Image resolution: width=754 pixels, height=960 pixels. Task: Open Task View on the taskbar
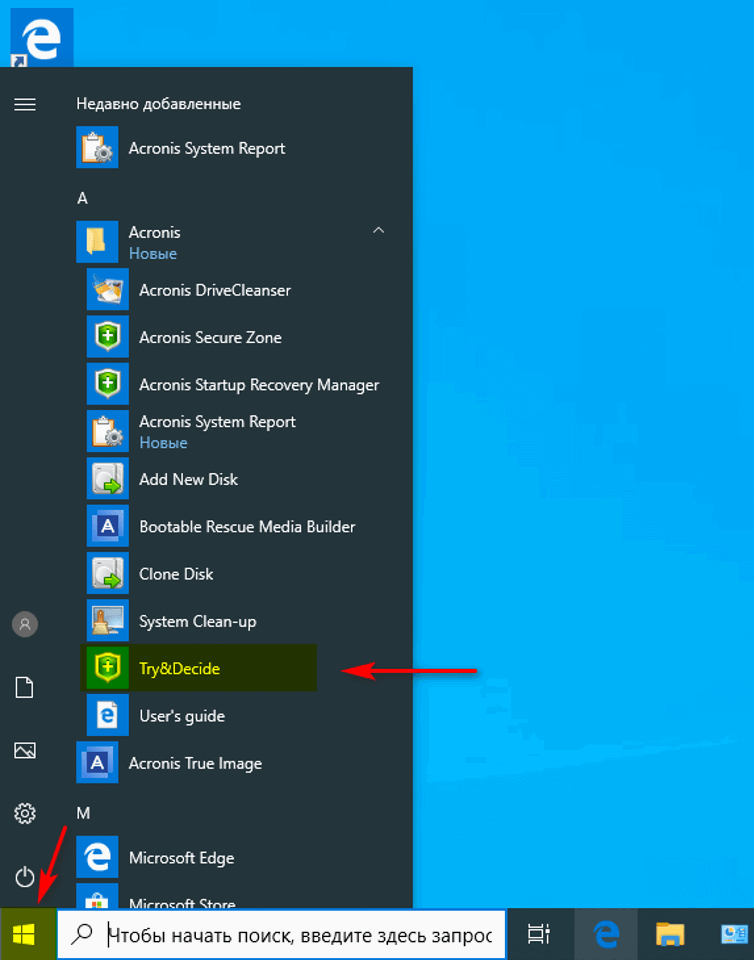pos(539,934)
